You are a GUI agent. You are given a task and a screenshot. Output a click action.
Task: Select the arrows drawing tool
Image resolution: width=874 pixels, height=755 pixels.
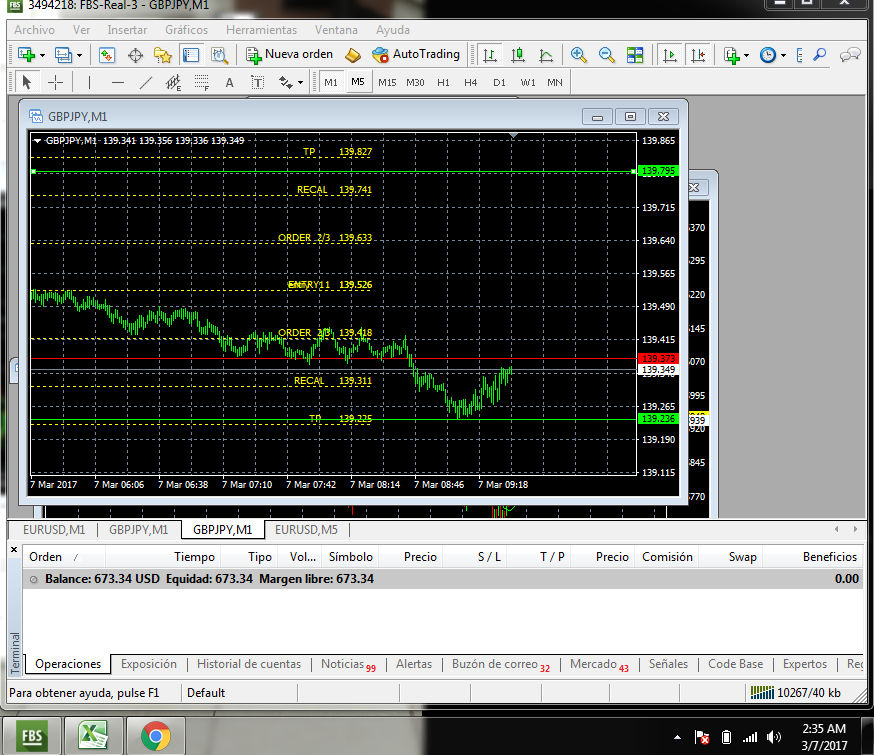click(286, 83)
